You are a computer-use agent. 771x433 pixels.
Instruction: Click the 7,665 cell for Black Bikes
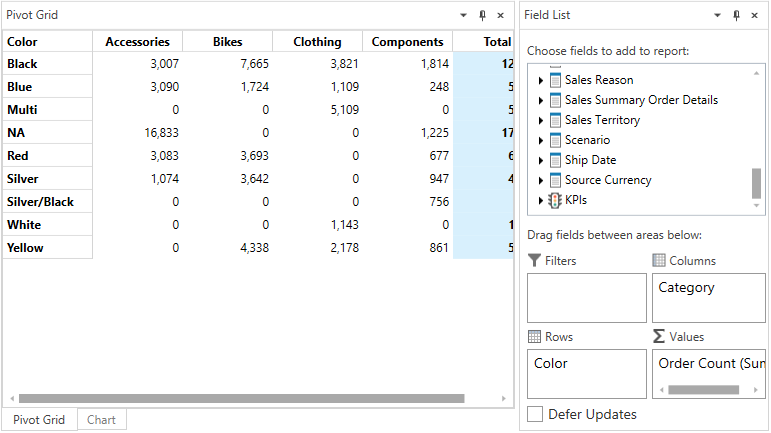pos(228,64)
